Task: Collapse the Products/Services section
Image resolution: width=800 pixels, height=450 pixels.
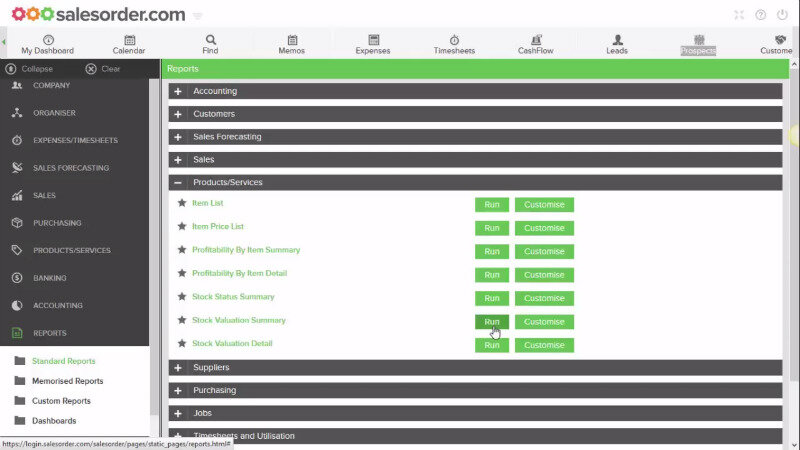Action: [x=178, y=183]
